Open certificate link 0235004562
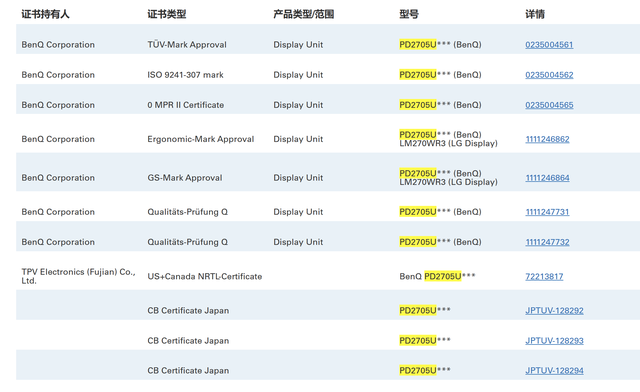 coord(549,75)
